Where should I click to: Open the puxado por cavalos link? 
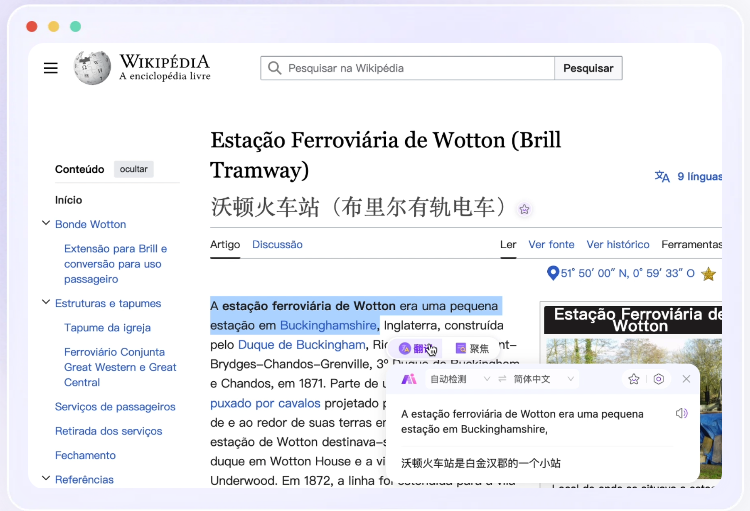(x=265, y=403)
